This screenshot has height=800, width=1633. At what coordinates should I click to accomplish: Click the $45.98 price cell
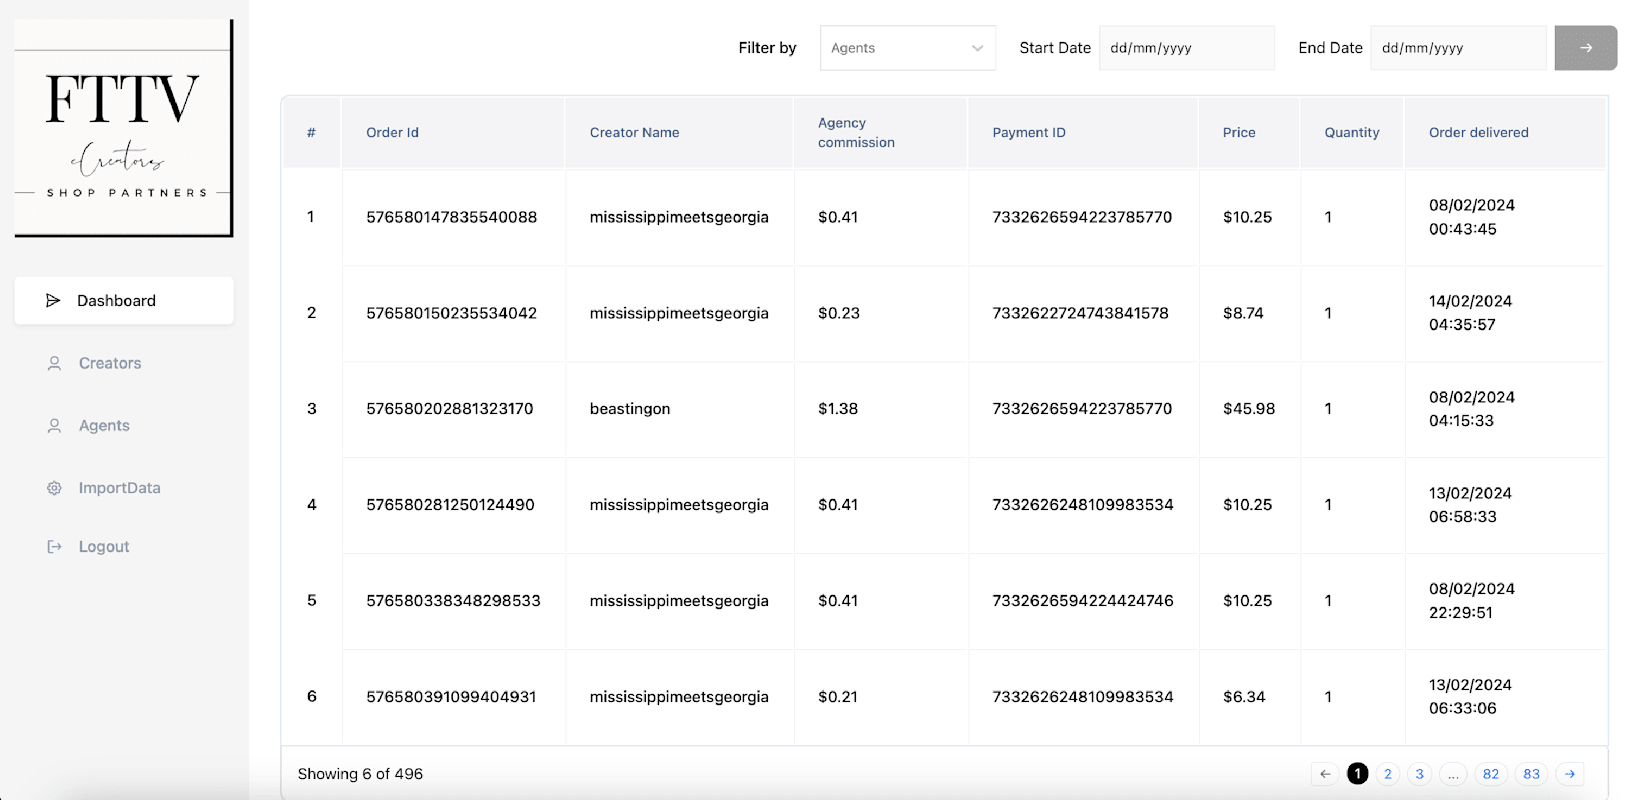coord(1249,409)
